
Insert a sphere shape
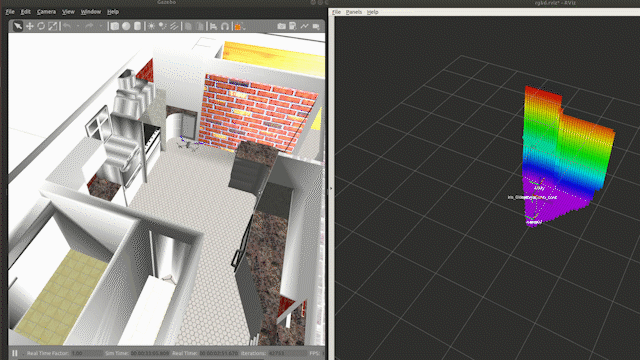point(126,26)
